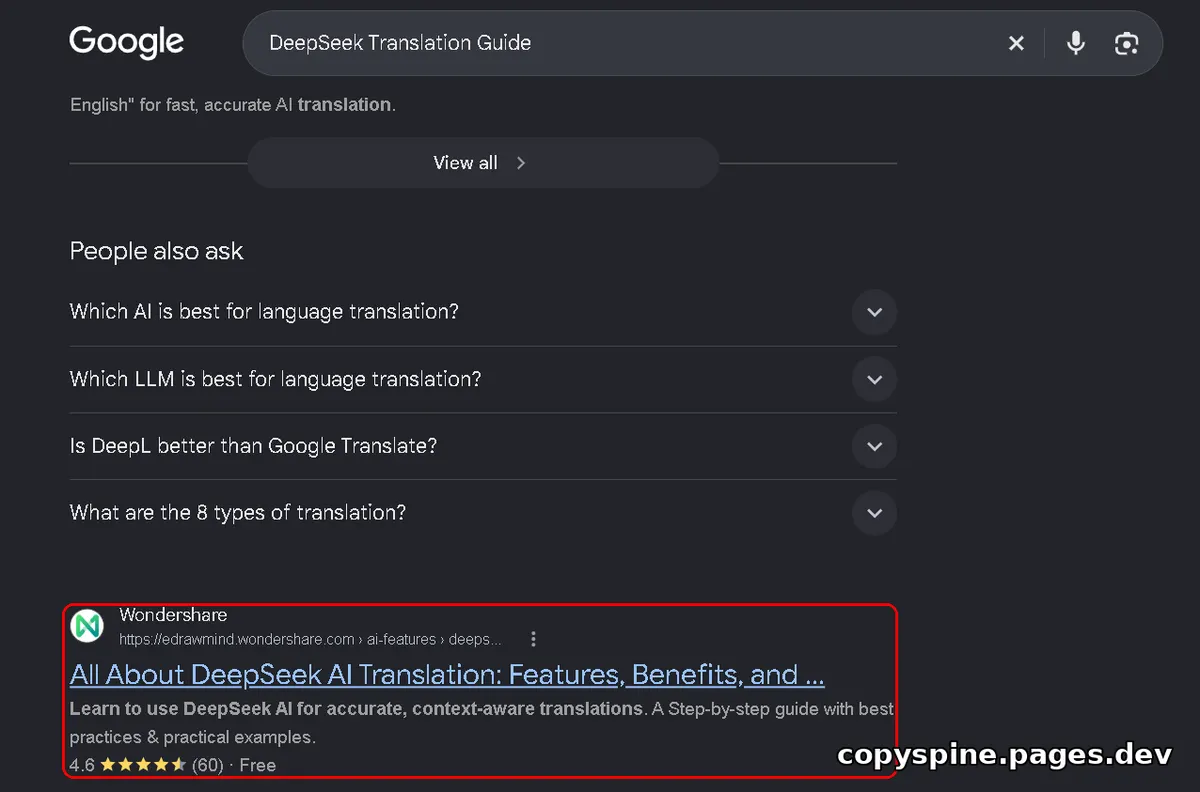The image size is (1200, 792).
Task: Expand "Is DeepL better than Google Translate?"
Action: 483,446
